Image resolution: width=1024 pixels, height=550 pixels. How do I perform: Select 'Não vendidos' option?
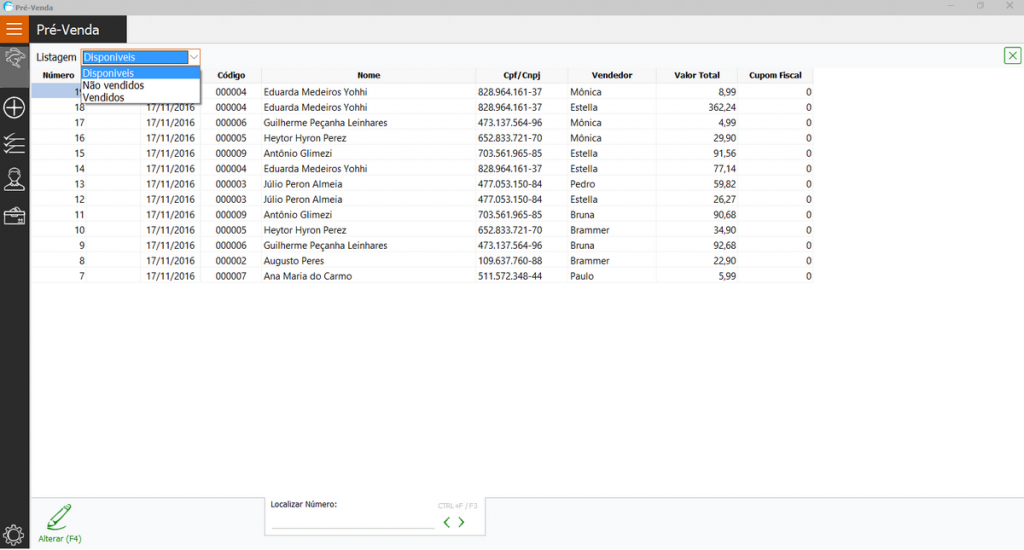tap(140, 86)
